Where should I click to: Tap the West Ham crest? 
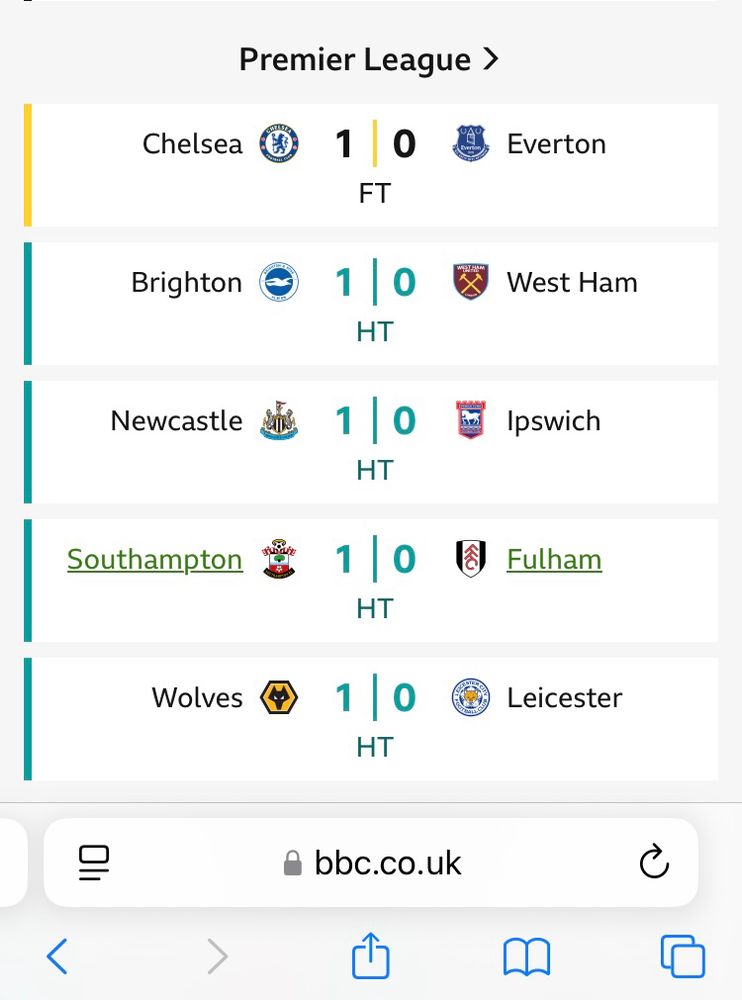[x=471, y=283]
